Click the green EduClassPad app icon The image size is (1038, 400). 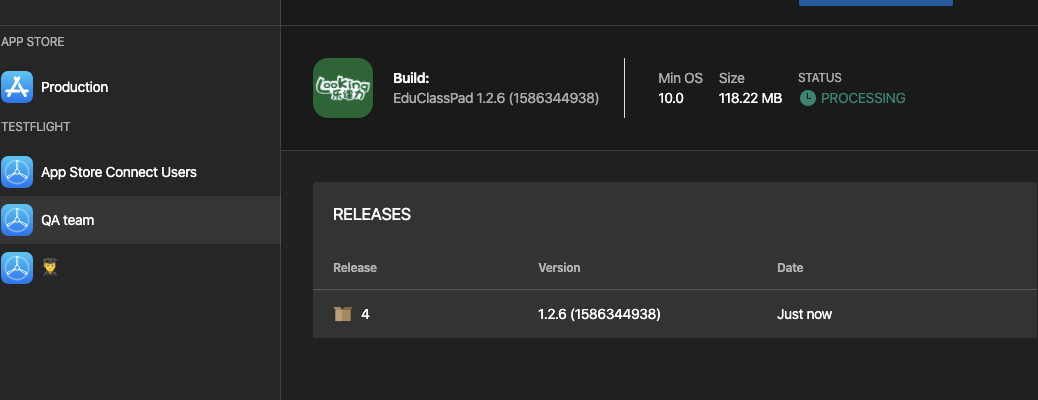(343, 87)
